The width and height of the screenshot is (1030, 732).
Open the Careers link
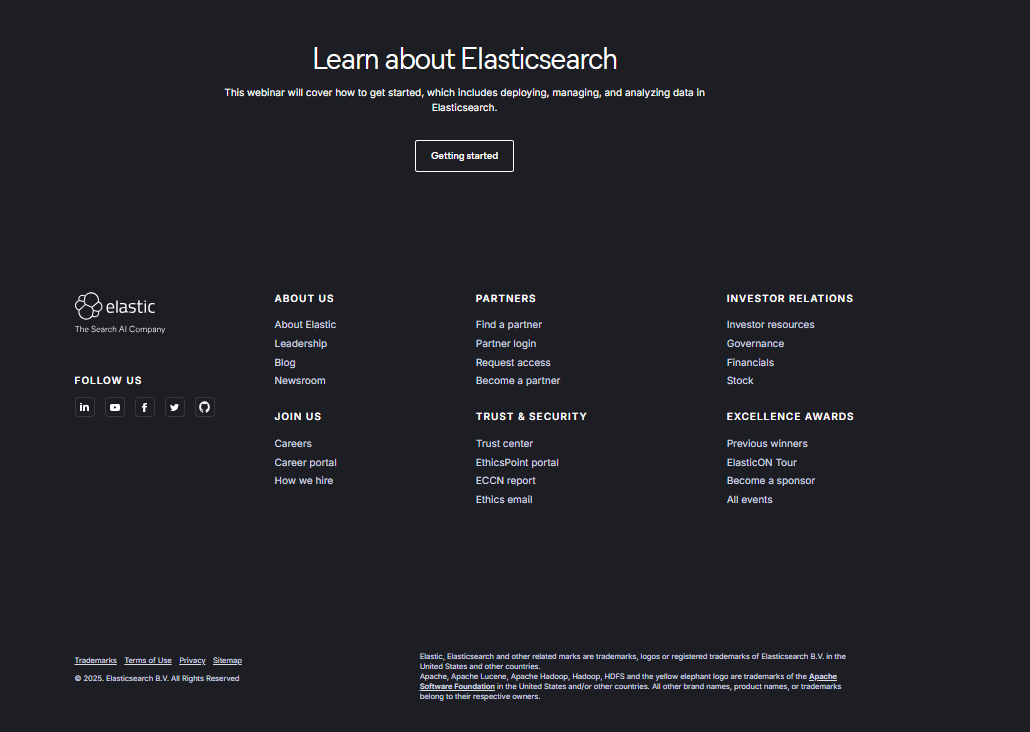293,444
